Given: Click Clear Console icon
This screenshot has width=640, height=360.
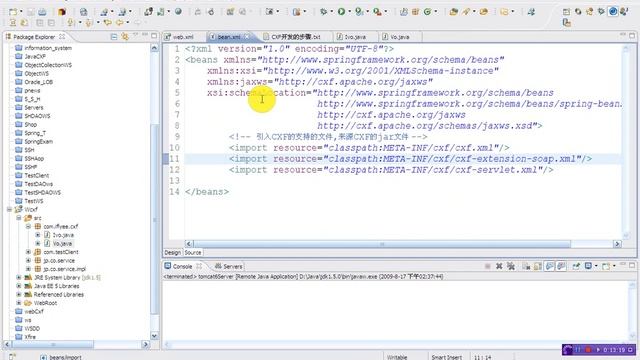Looking at the screenshot, I should click(x=526, y=266).
